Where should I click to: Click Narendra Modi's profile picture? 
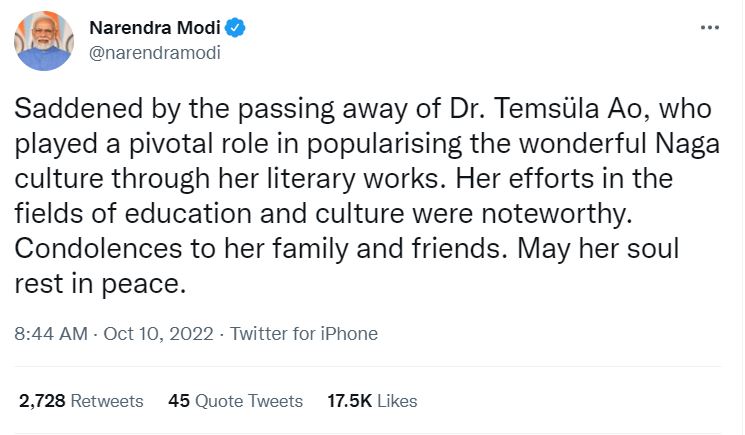(42, 42)
